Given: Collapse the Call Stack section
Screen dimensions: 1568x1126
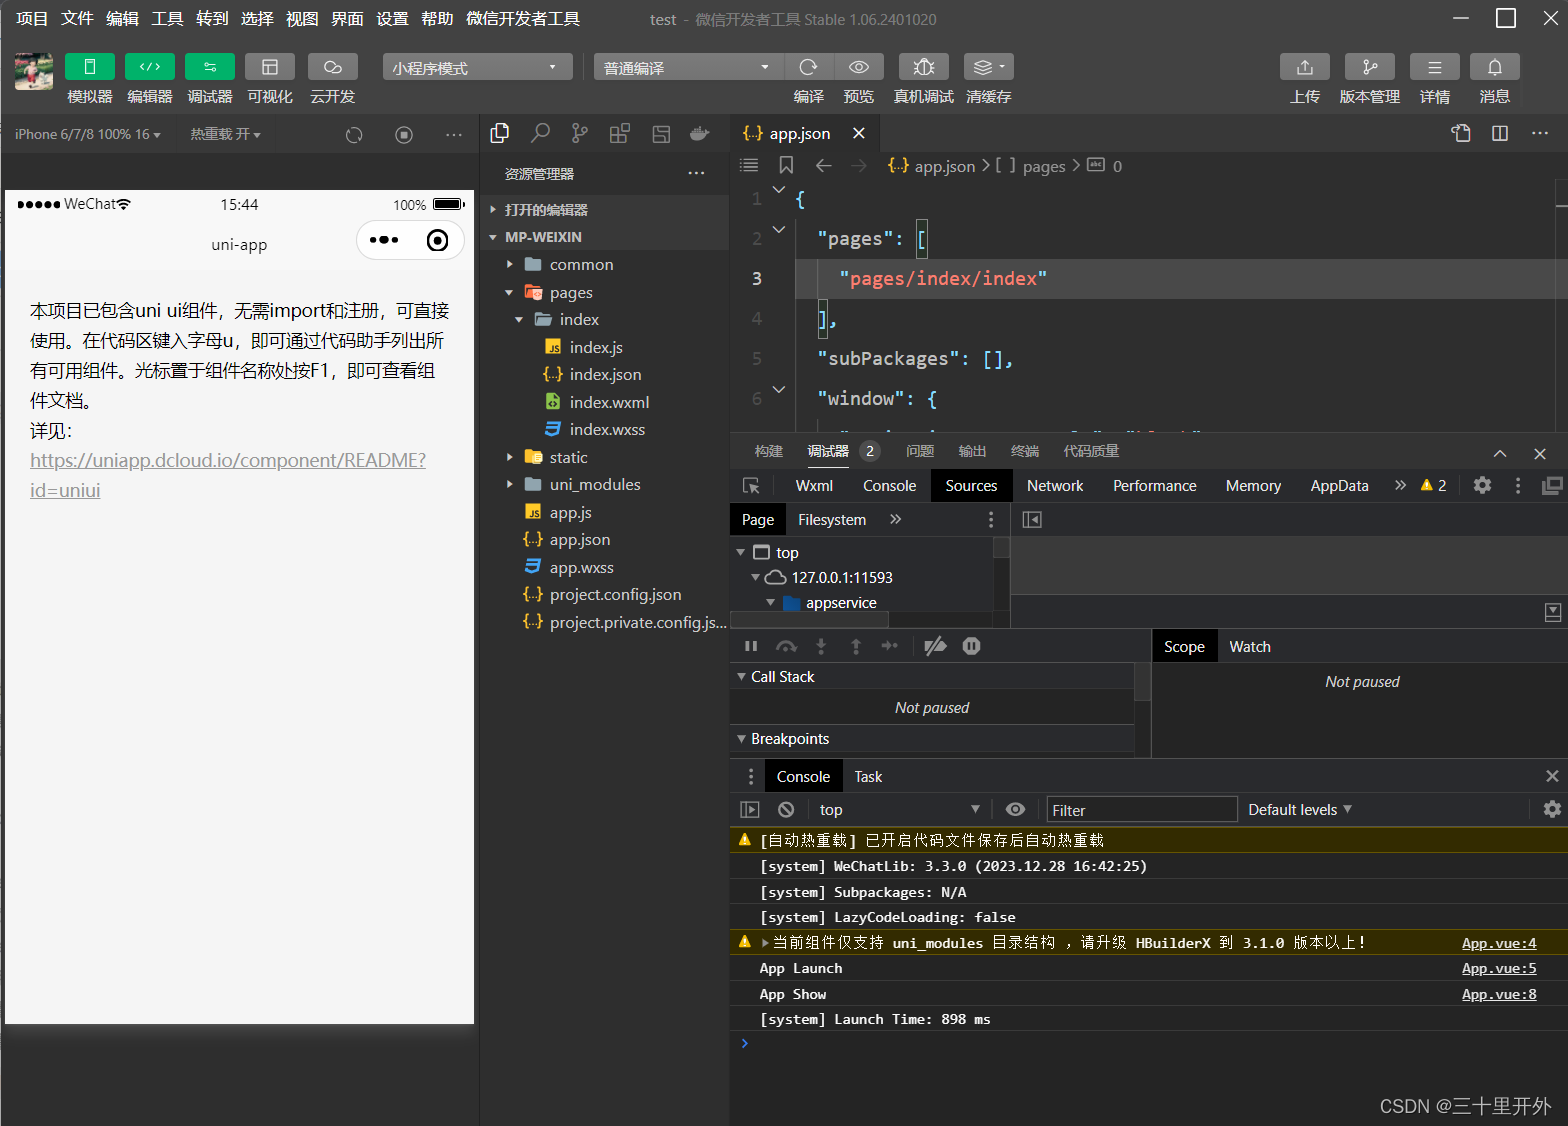Looking at the screenshot, I should (741, 677).
